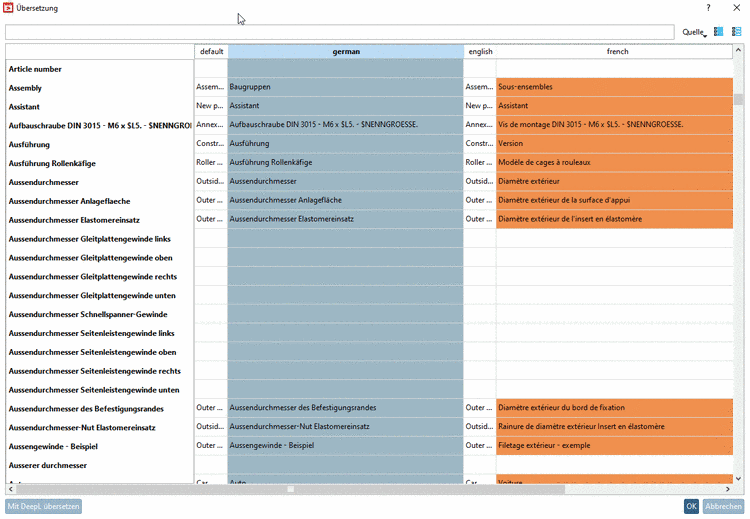The image size is (750, 519).
Task: Select the Assistant row label
Action: (x=24, y=107)
